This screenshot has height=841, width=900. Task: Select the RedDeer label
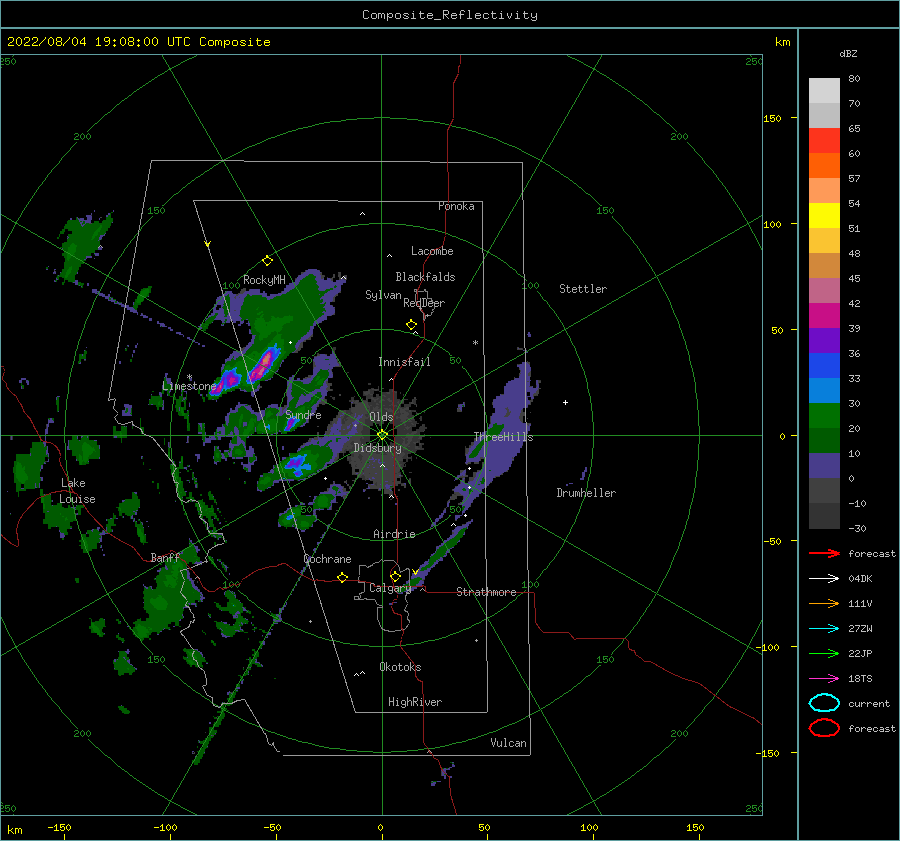(x=424, y=303)
